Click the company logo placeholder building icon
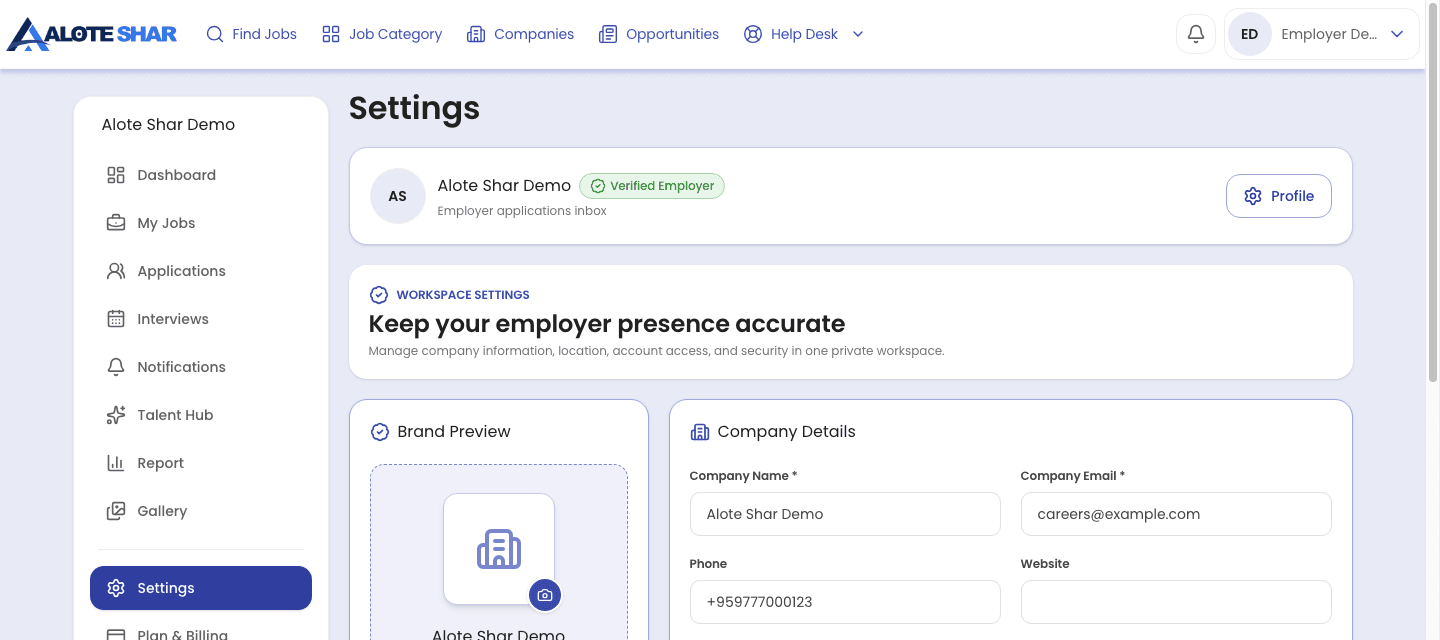Image resolution: width=1440 pixels, height=640 pixels. click(499, 549)
